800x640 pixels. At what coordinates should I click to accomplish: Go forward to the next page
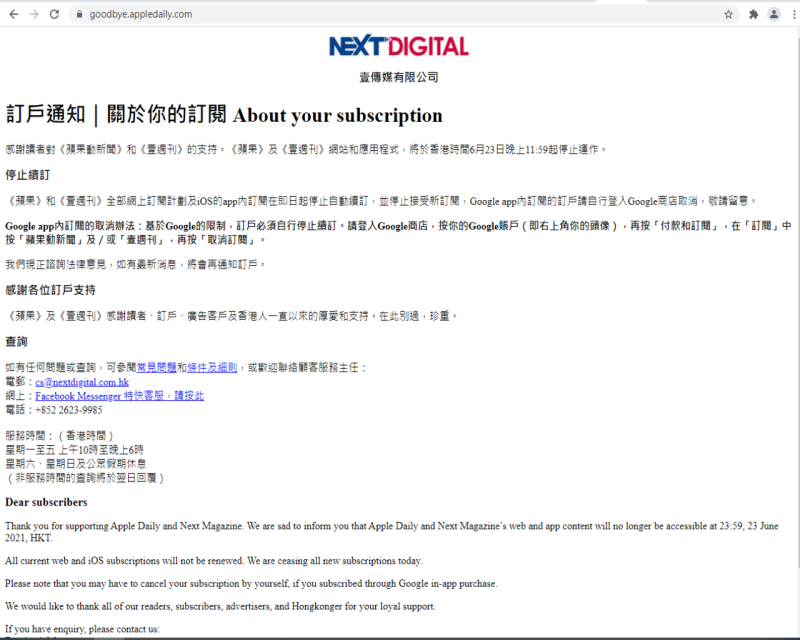(34, 14)
